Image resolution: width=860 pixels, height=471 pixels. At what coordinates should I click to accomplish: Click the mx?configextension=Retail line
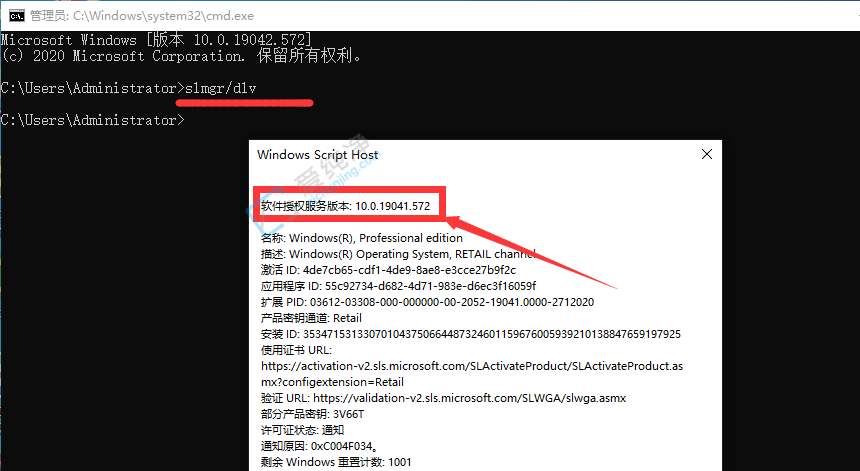point(332,382)
